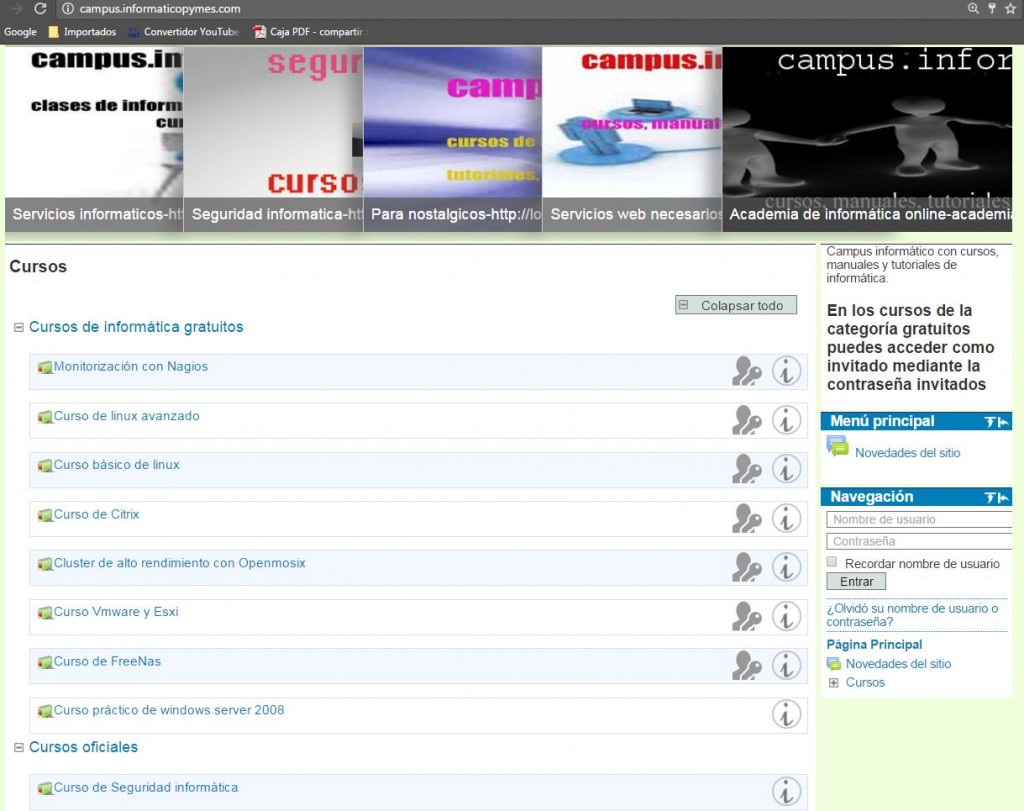Open the Servicios informaticos banner thumbnail
This screenshot has height=811, width=1024.
click(x=94, y=139)
